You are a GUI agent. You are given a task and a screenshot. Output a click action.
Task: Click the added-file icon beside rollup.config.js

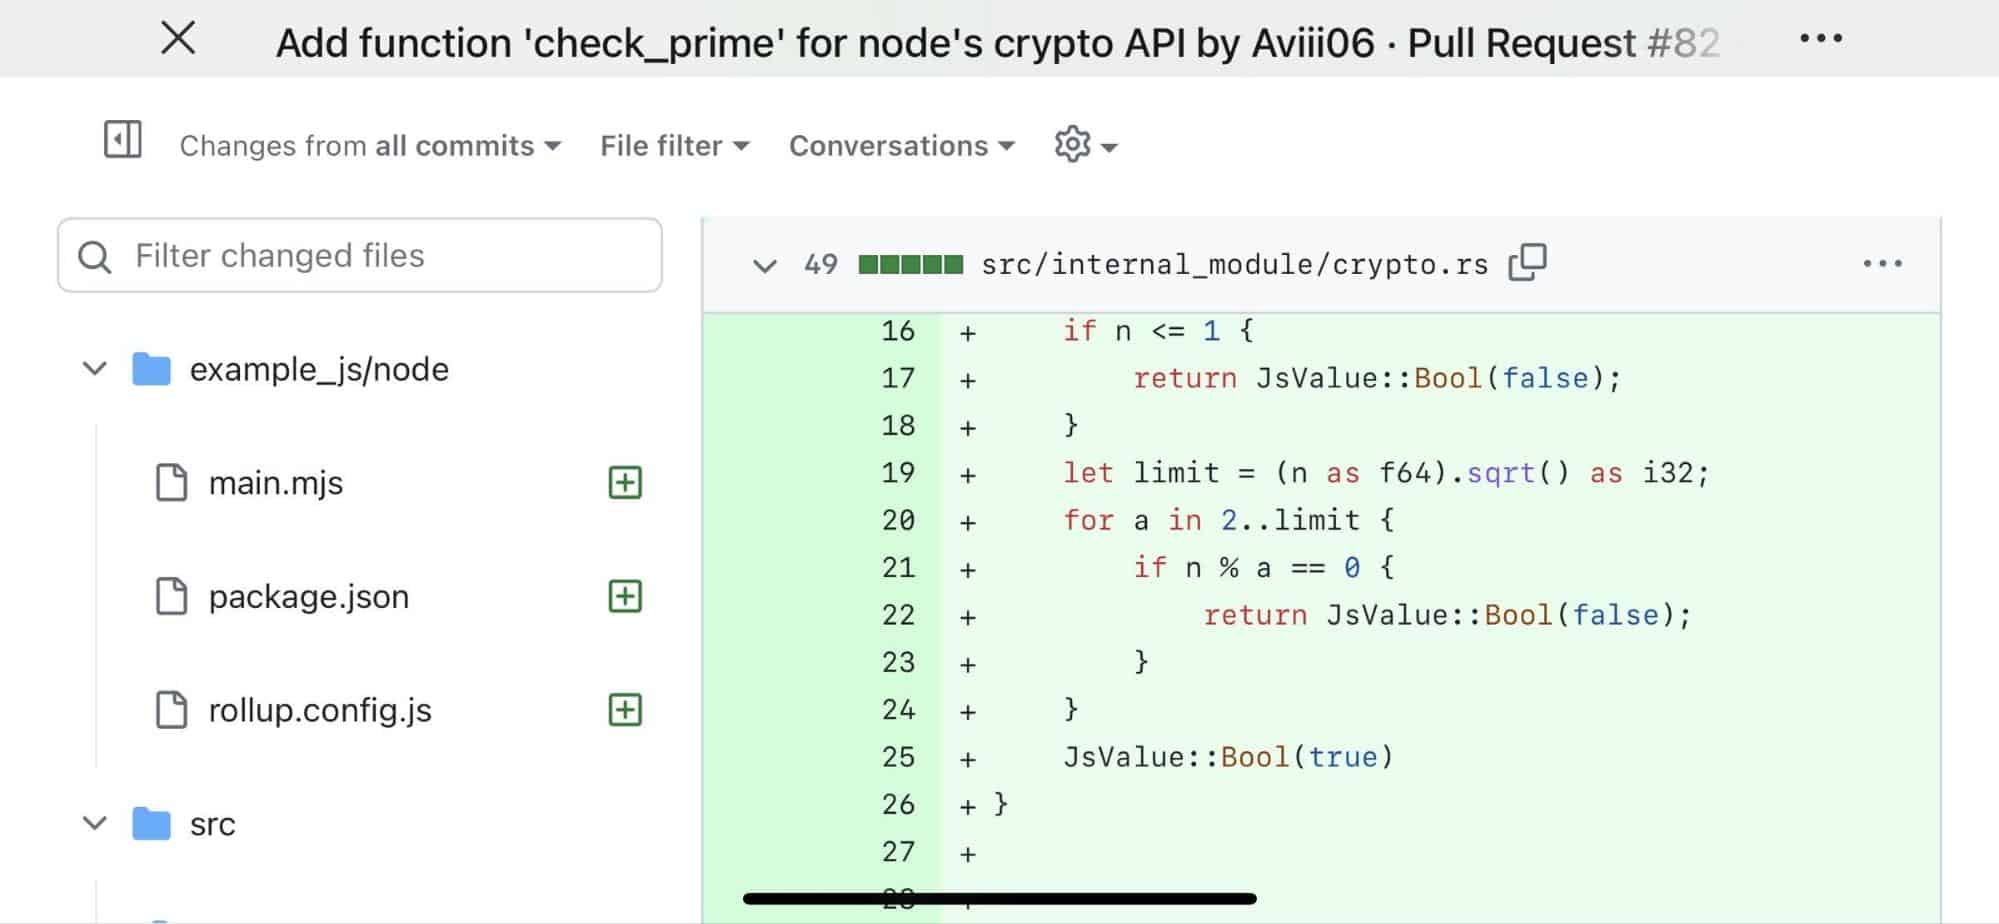click(625, 710)
